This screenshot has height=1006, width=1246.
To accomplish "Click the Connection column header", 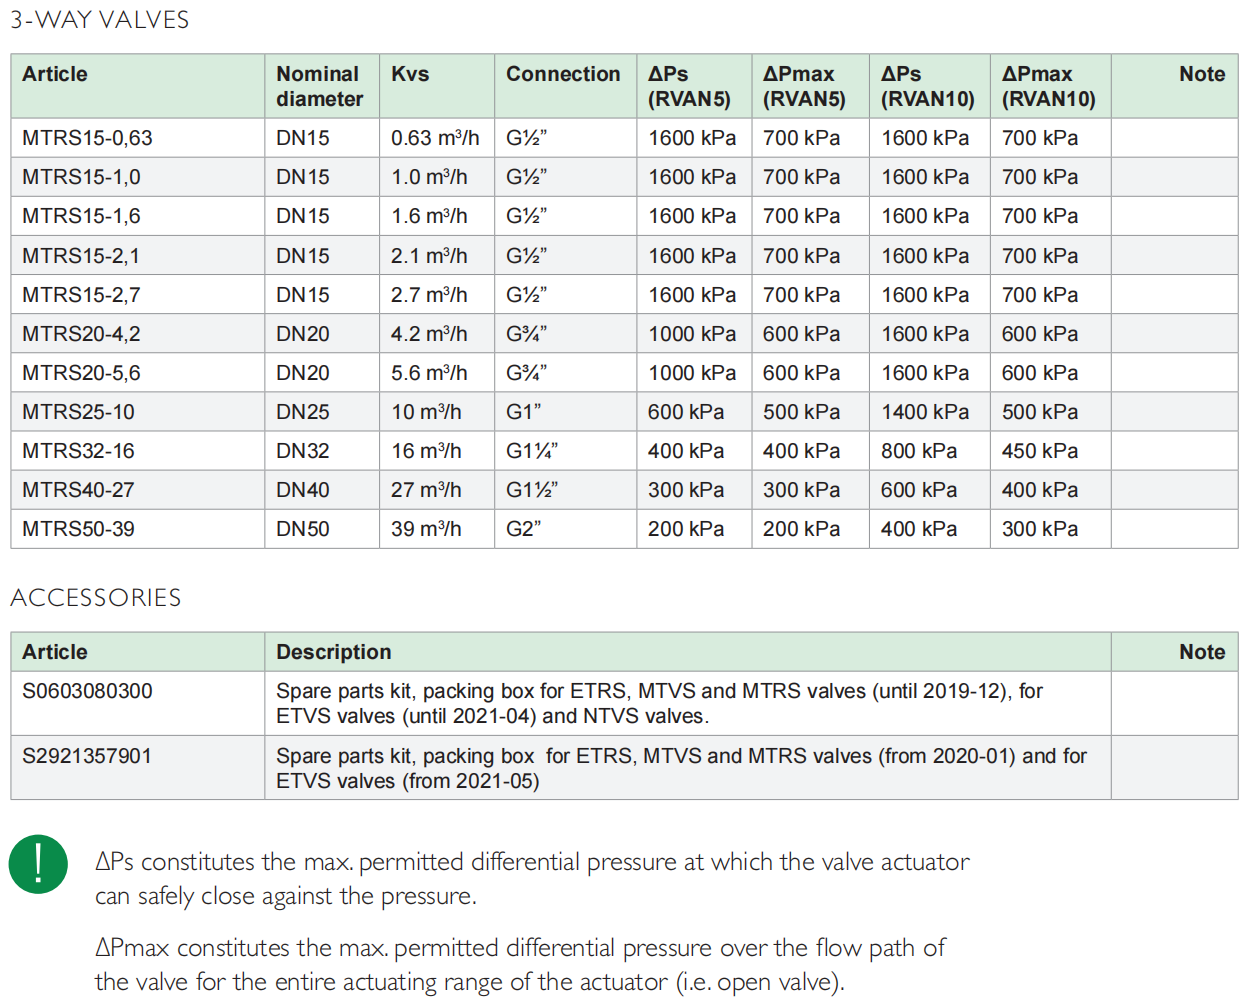I will point(563,74).
